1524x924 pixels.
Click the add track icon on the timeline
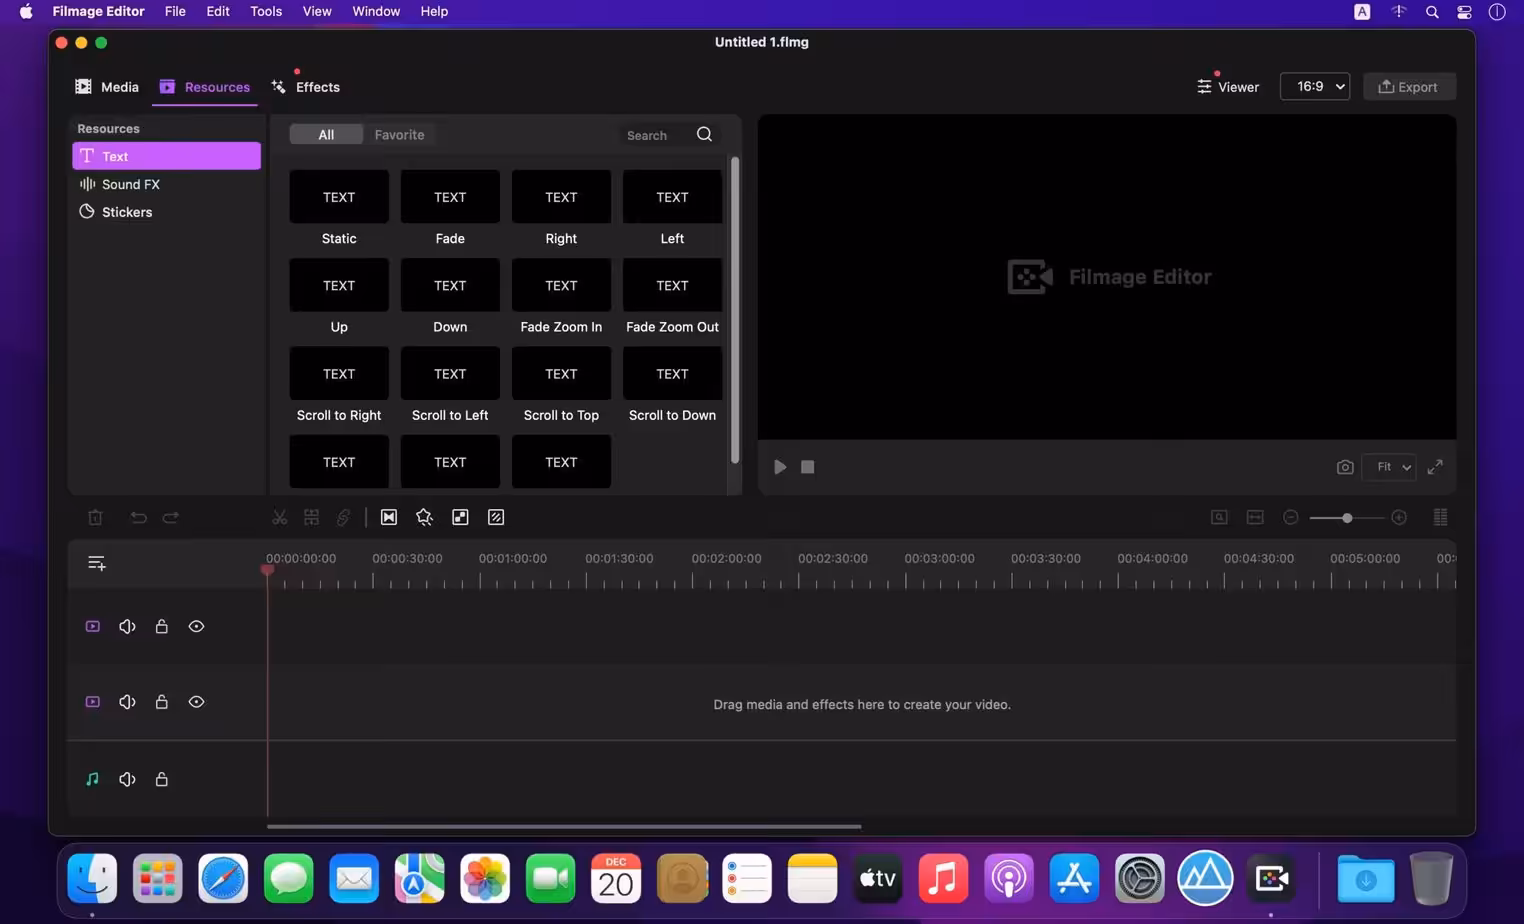(97, 563)
